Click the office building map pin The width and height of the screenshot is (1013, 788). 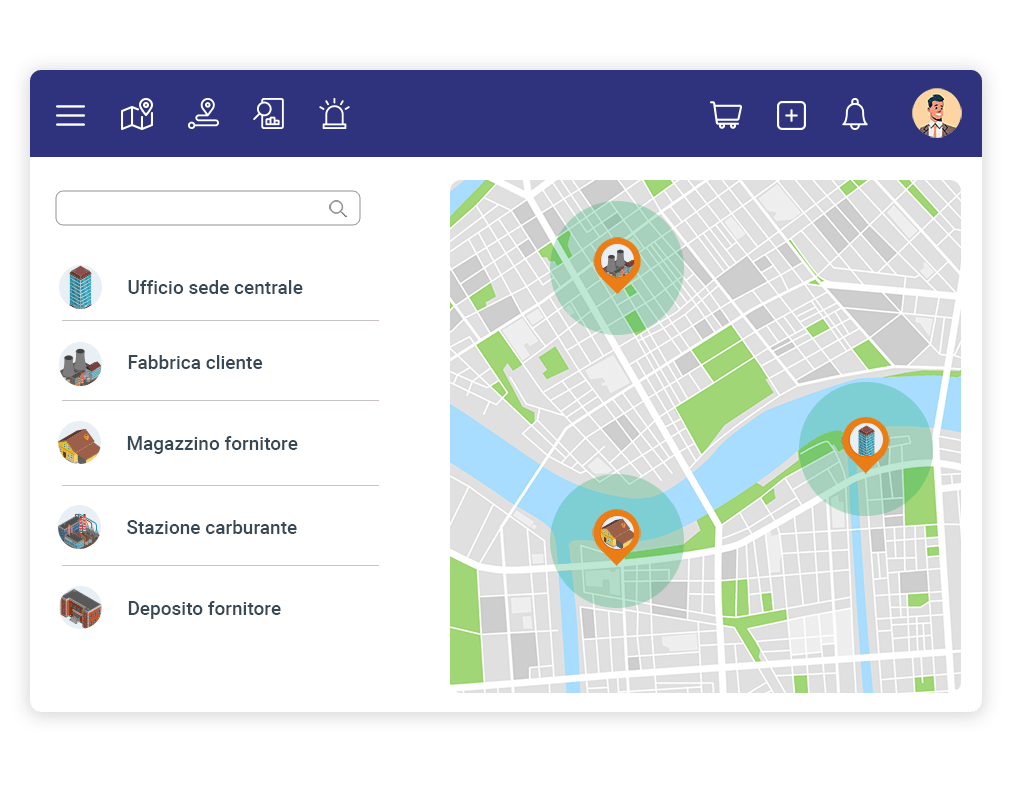pyautogui.click(x=865, y=441)
